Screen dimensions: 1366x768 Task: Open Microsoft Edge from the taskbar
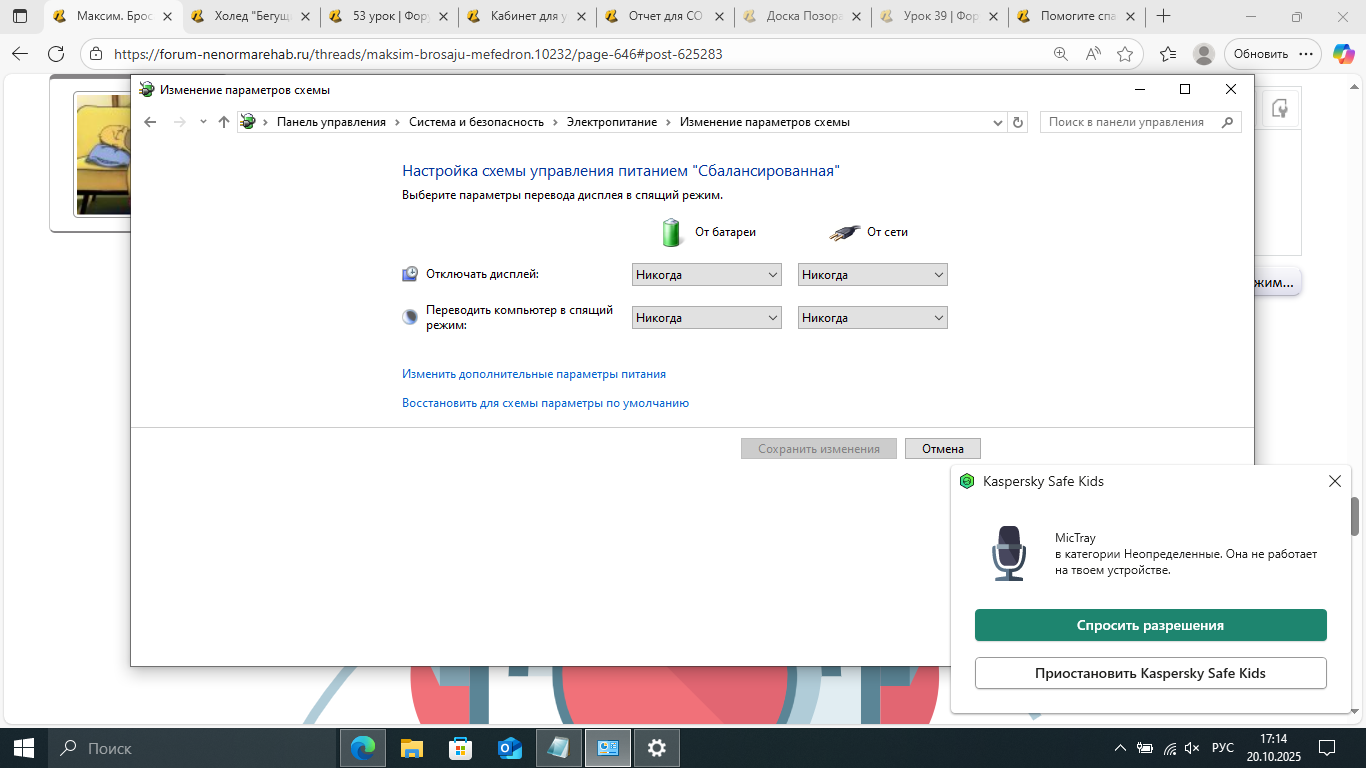click(x=363, y=747)
